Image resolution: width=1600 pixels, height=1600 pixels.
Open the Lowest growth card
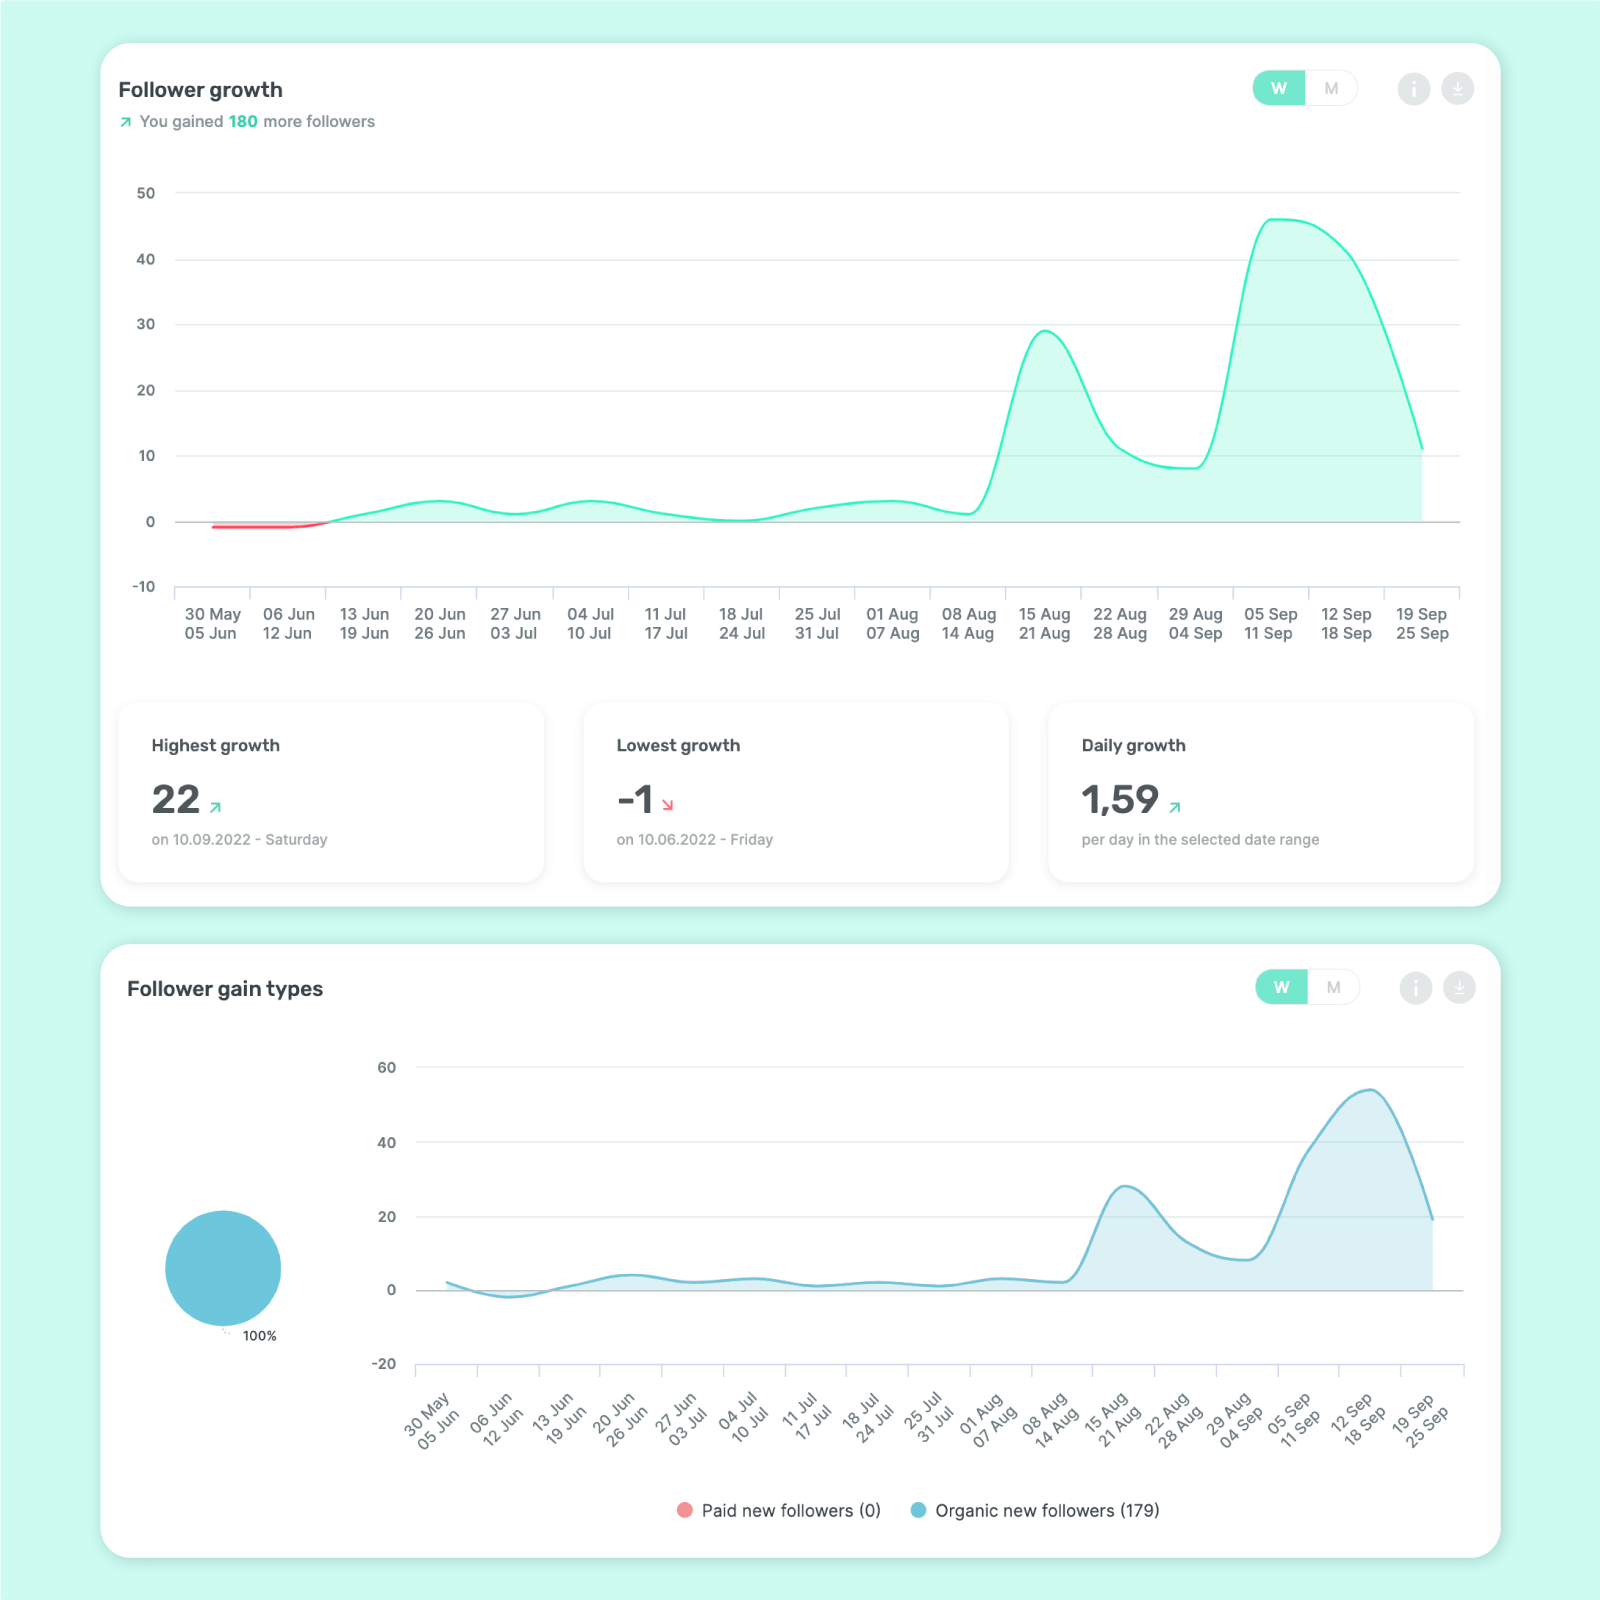click(x=795, y=792)
